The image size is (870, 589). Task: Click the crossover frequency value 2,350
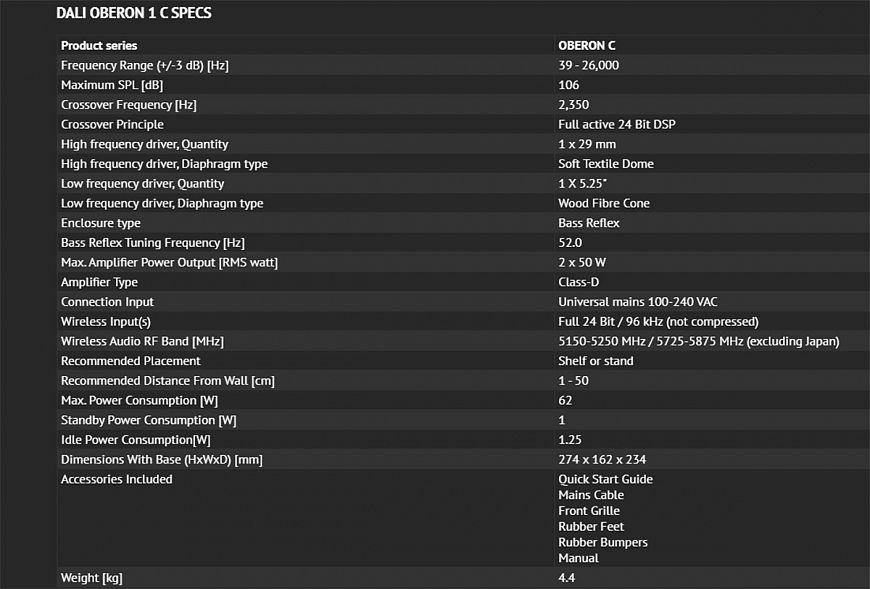pyautogui.click(x=573, y=105)
